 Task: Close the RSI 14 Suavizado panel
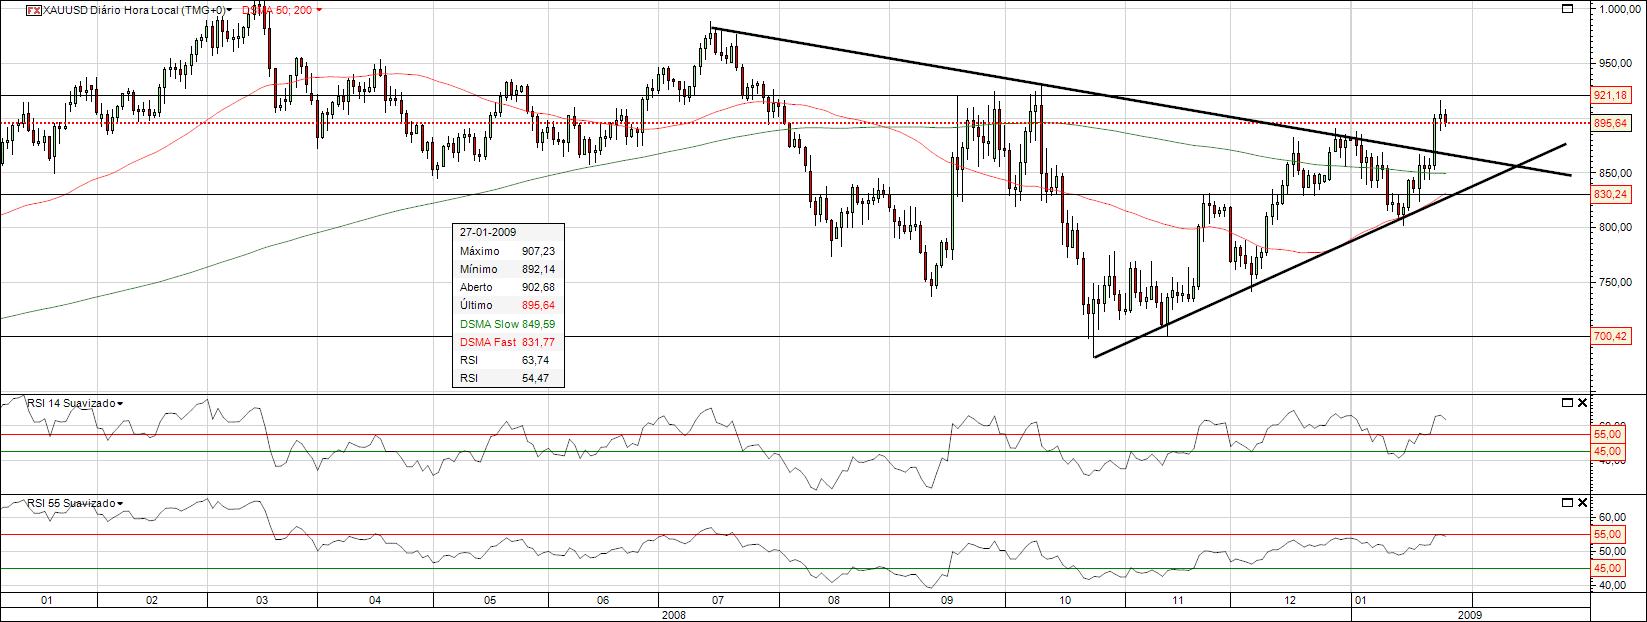coord(1581,402)
